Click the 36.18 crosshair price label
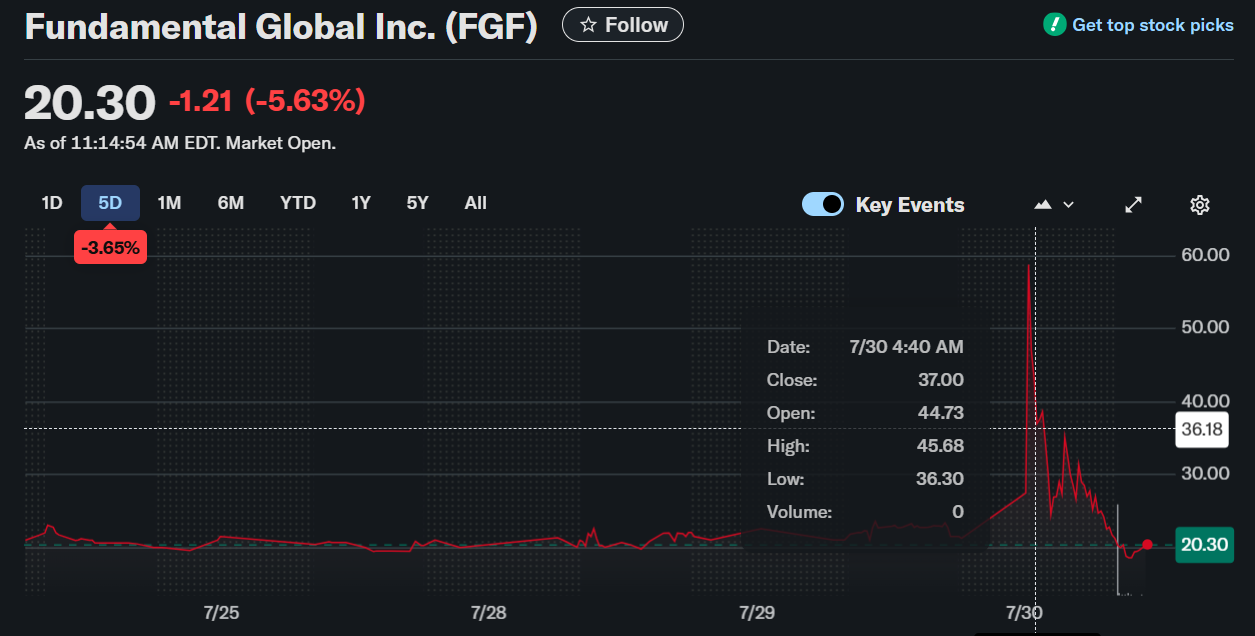1255x636 pixels. pos(1201,428)
